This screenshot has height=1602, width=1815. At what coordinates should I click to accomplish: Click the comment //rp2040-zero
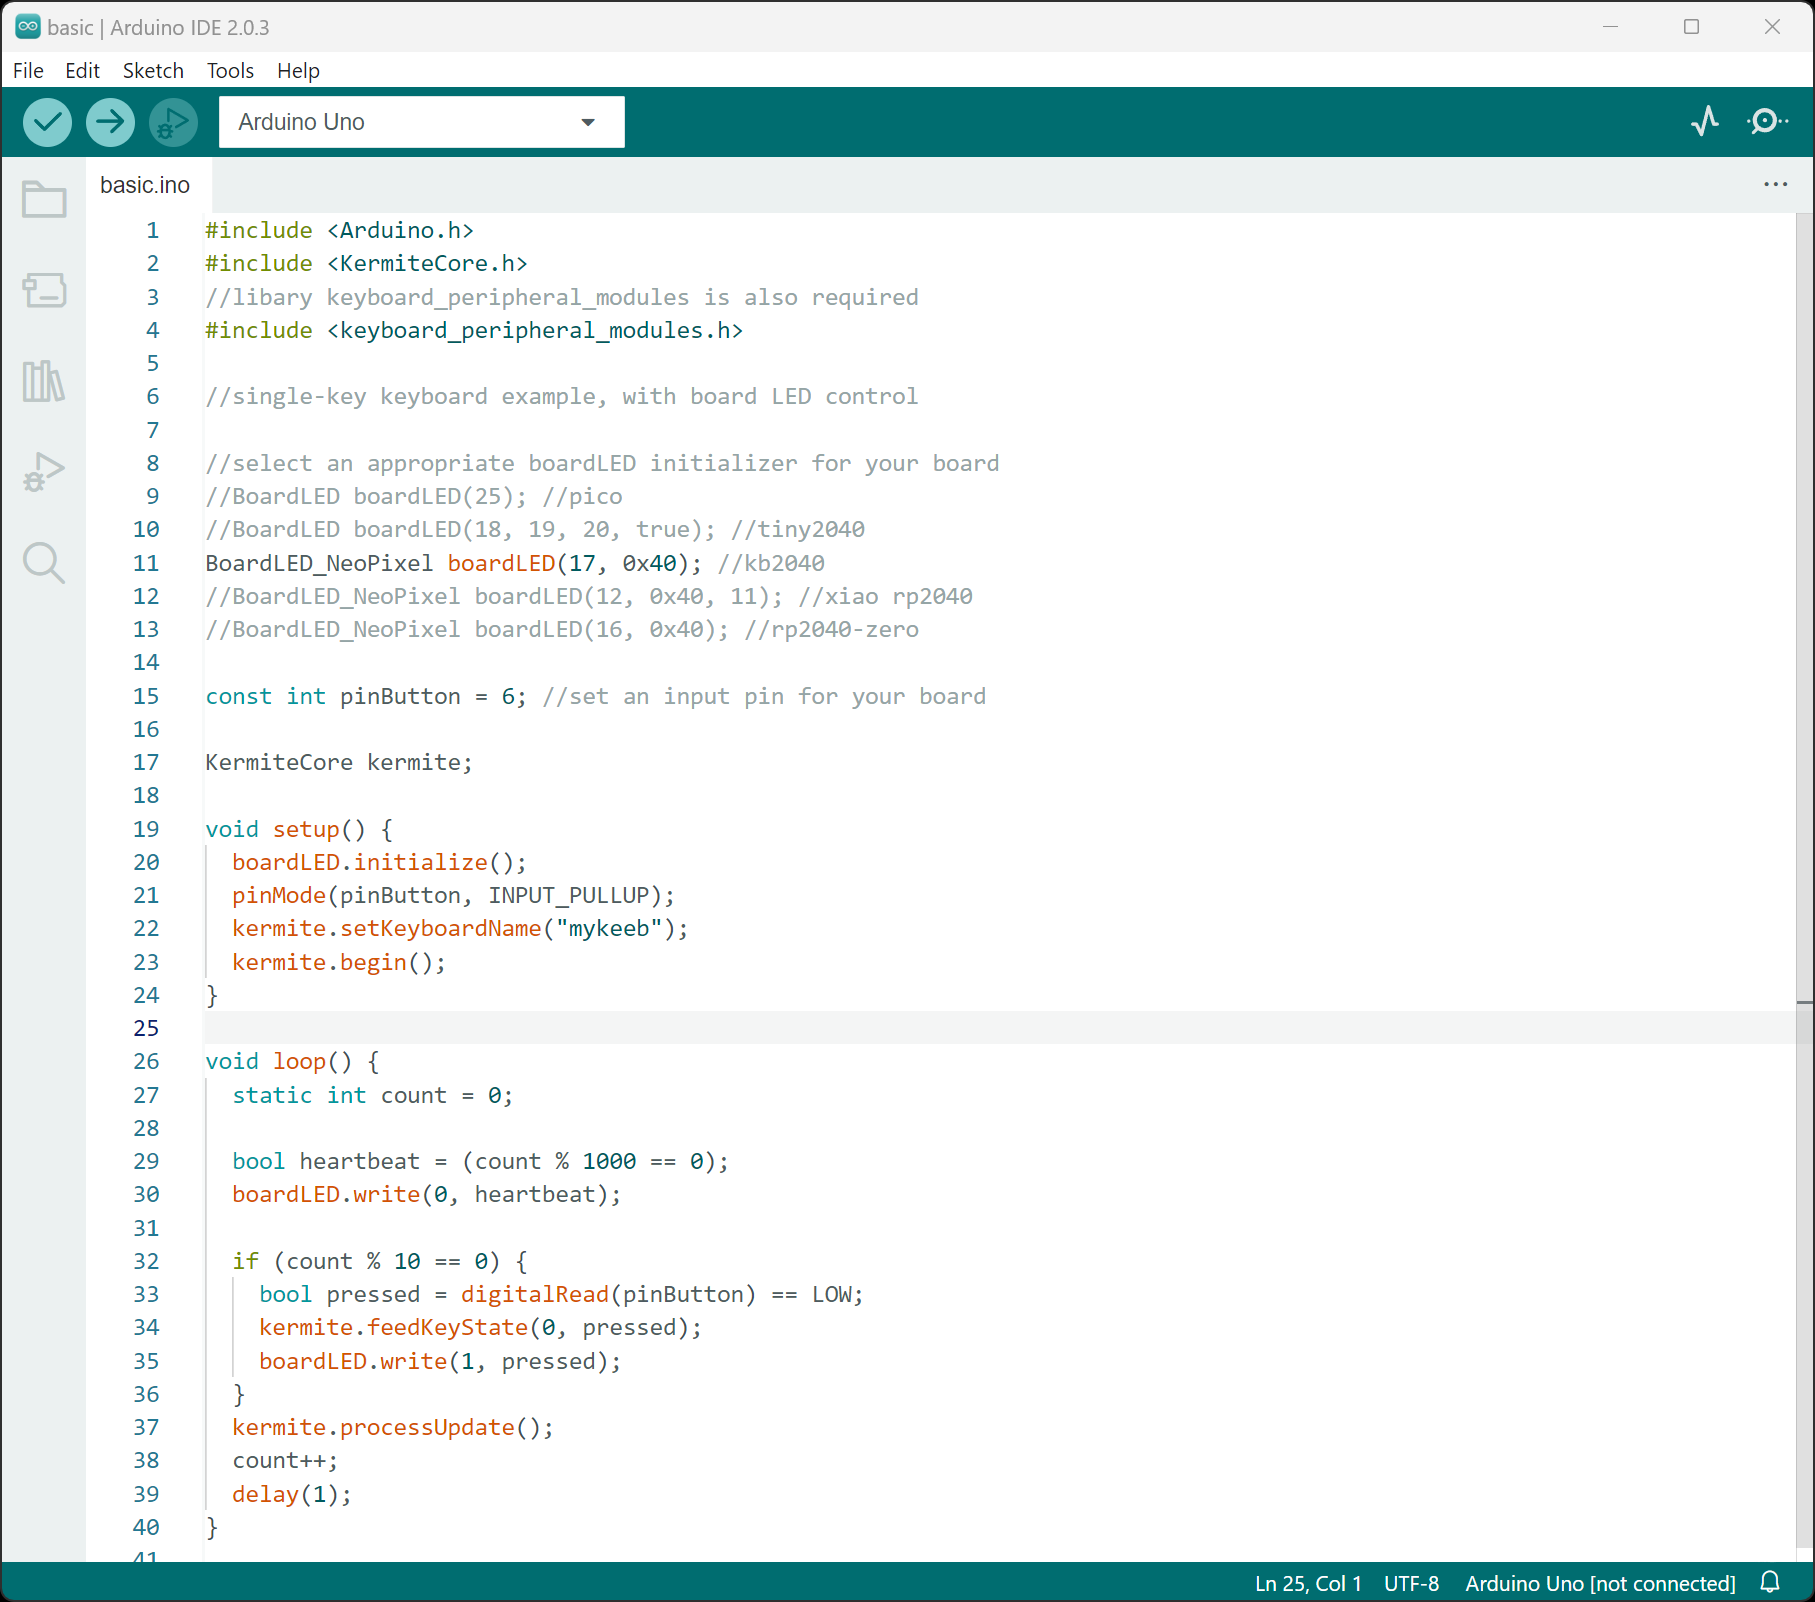pos(831,629)
